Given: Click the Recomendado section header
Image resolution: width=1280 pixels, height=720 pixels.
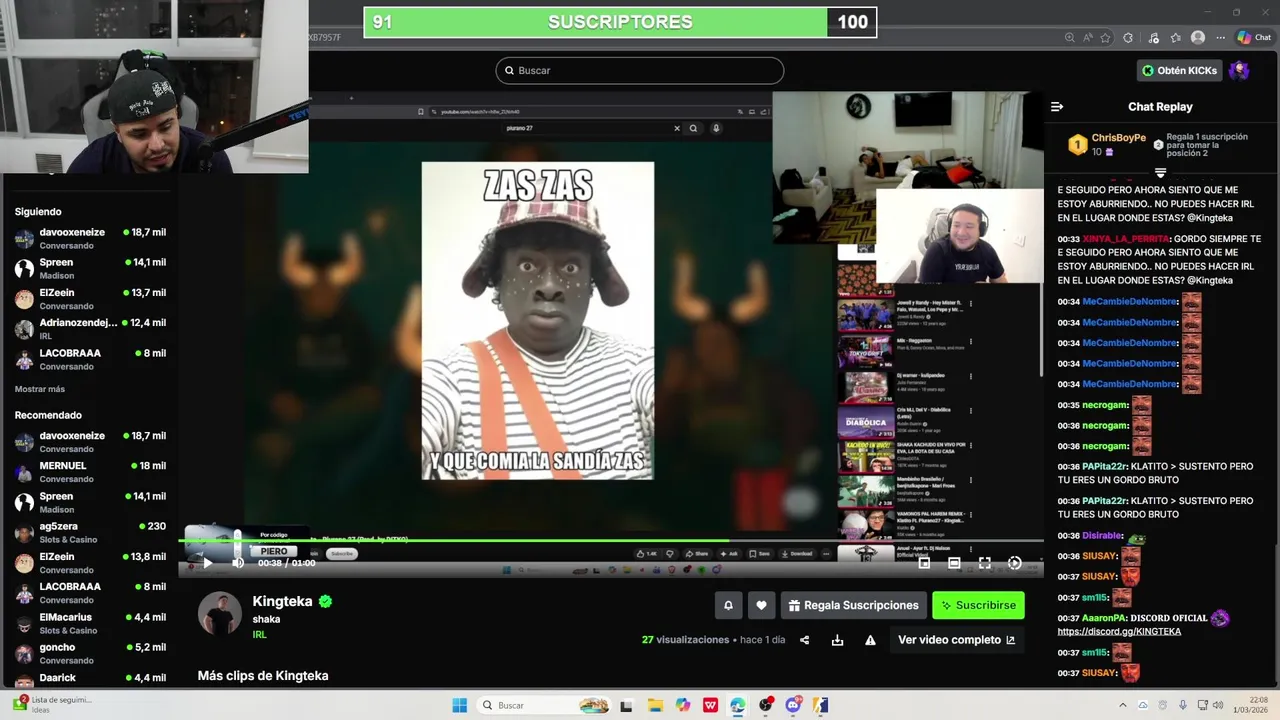Looking at the screenshot, I should [48, 415].
